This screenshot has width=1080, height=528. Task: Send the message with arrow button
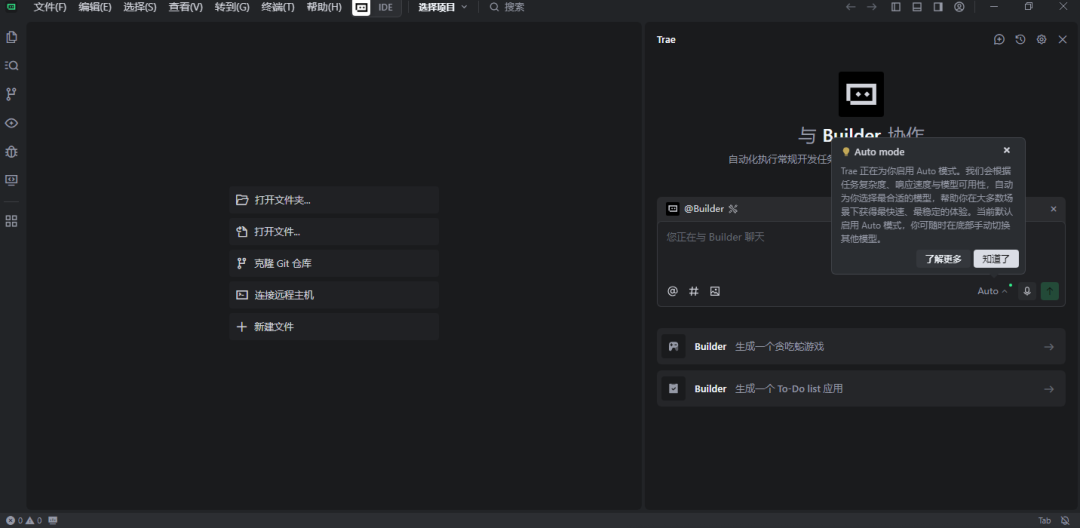[1050, 291]
